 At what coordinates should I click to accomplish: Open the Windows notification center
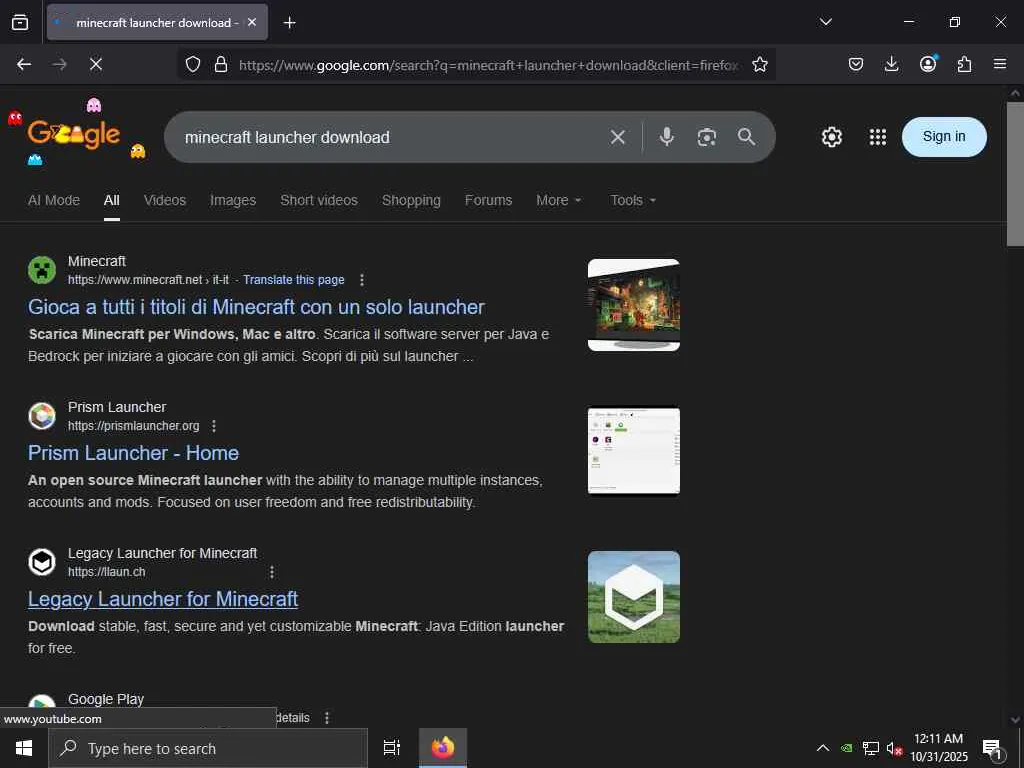click(993, 749)
